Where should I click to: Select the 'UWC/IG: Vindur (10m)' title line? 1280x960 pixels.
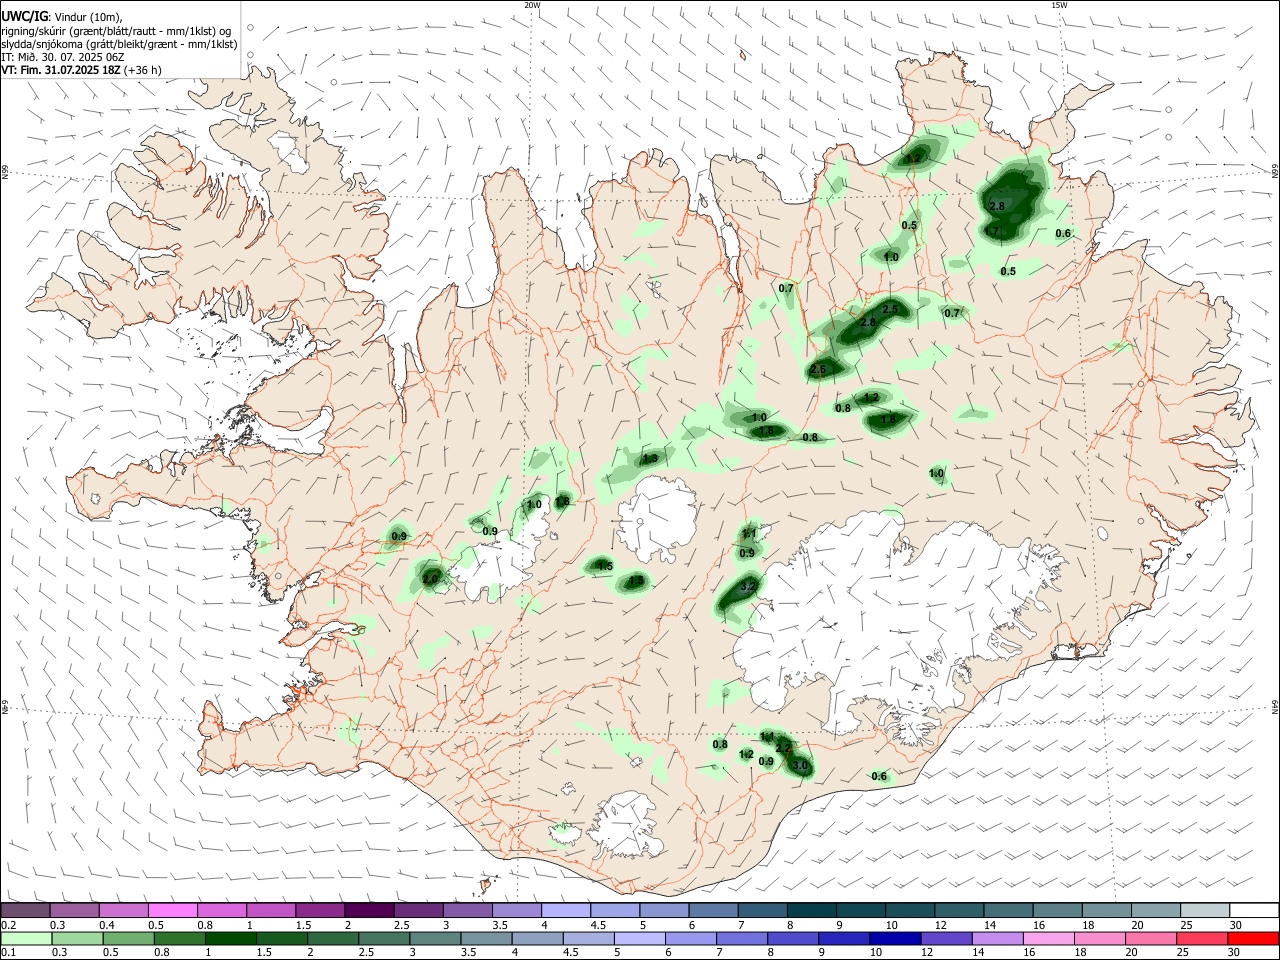[62, 16]
